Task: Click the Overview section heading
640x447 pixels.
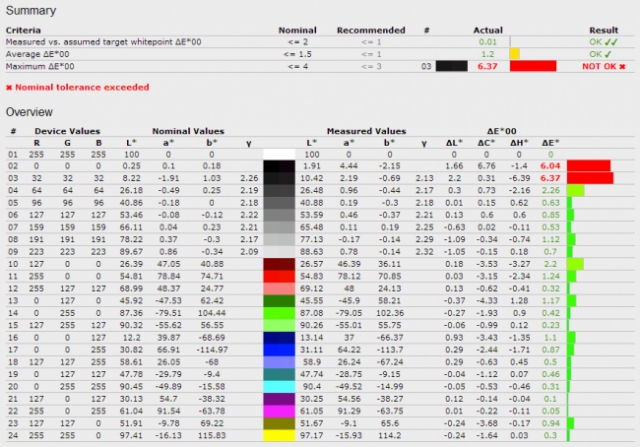Action: click(31, 112)
